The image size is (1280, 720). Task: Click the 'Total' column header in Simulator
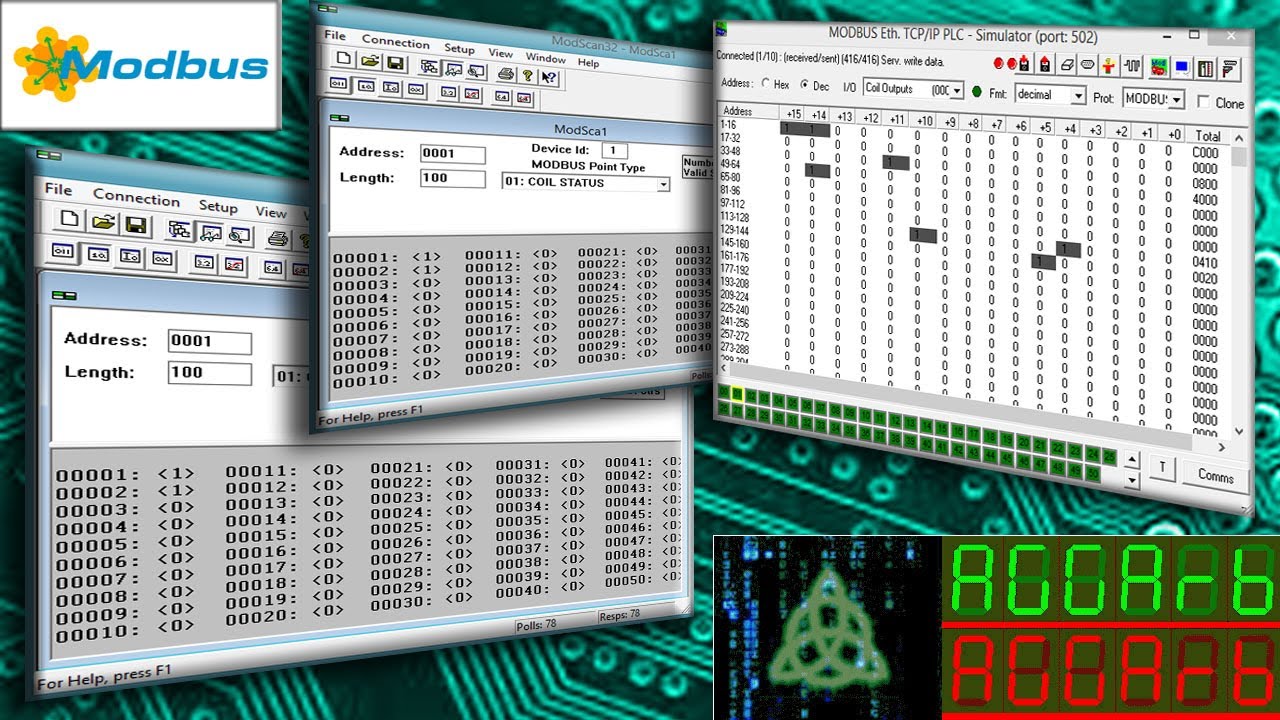[1207, 135]
